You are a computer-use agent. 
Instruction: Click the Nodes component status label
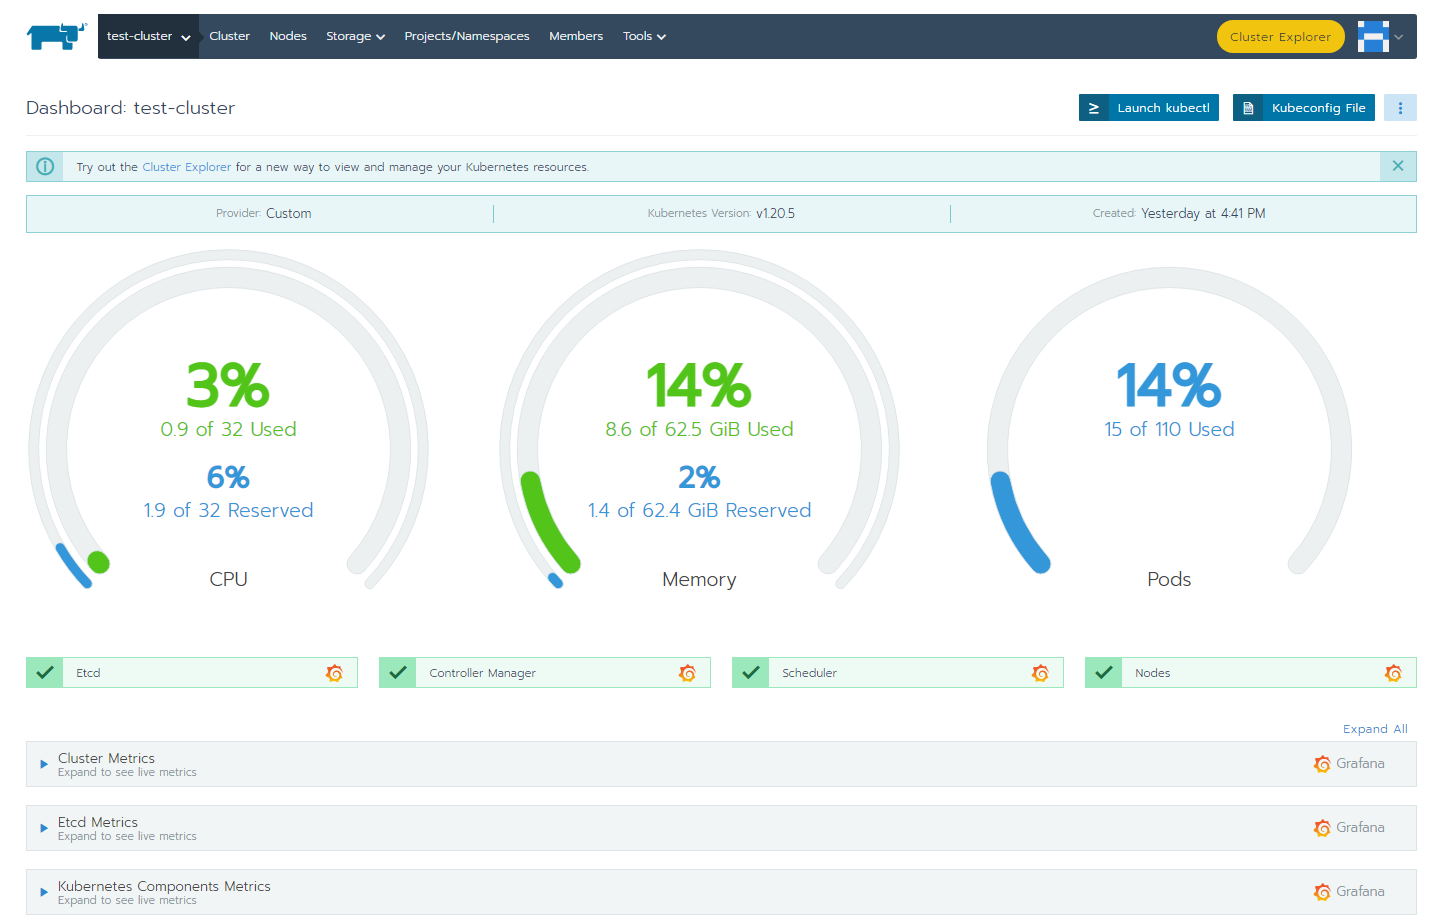coord(1152,673)
